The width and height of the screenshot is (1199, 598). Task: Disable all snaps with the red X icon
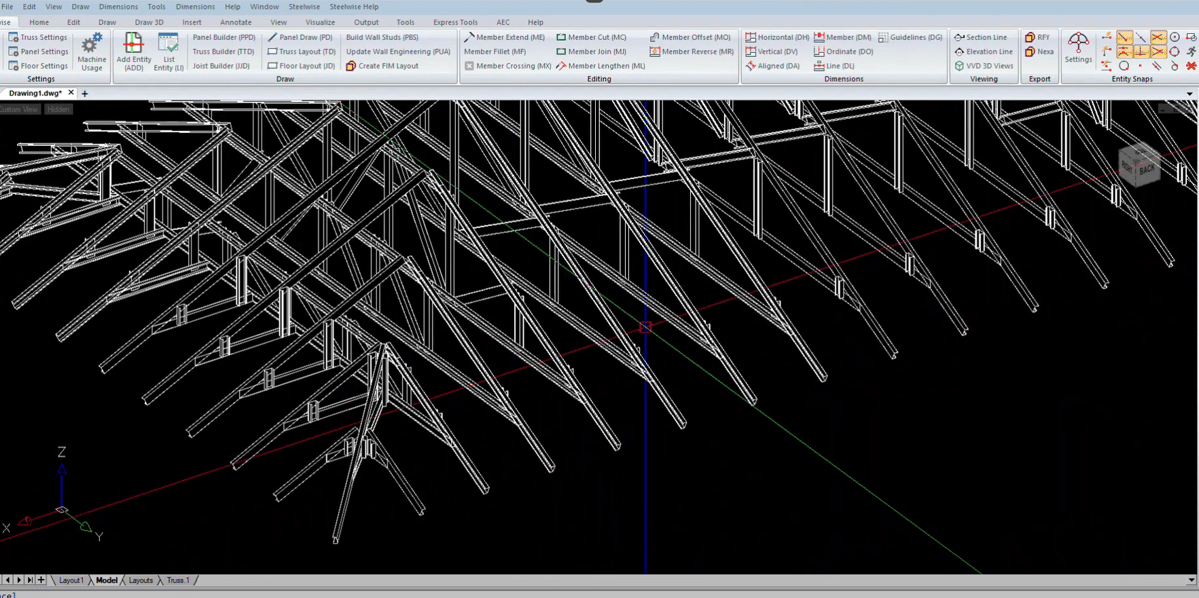(x=1190, y=66)
